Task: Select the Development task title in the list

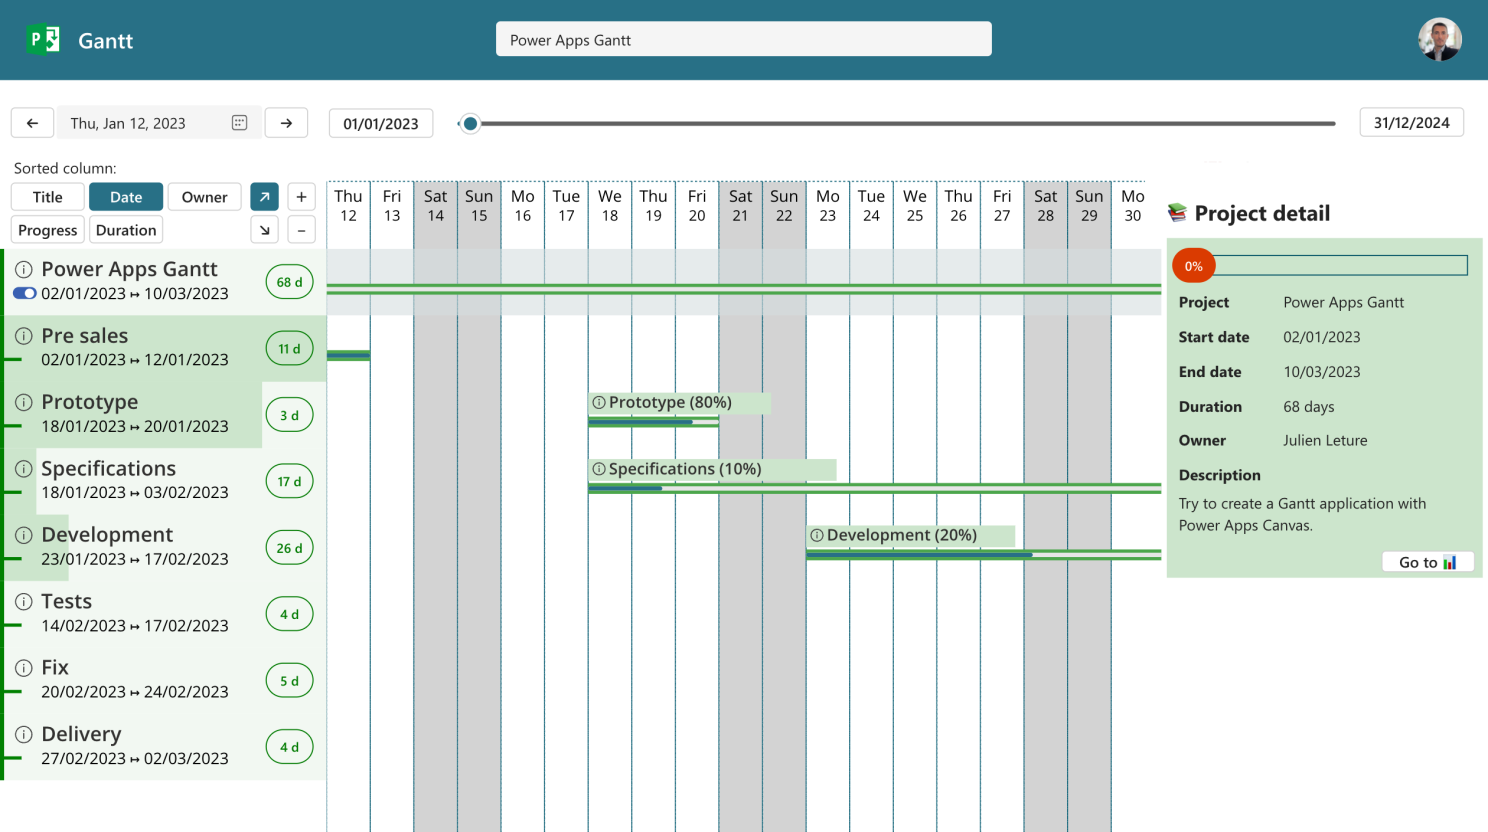Action: point(107,535)
